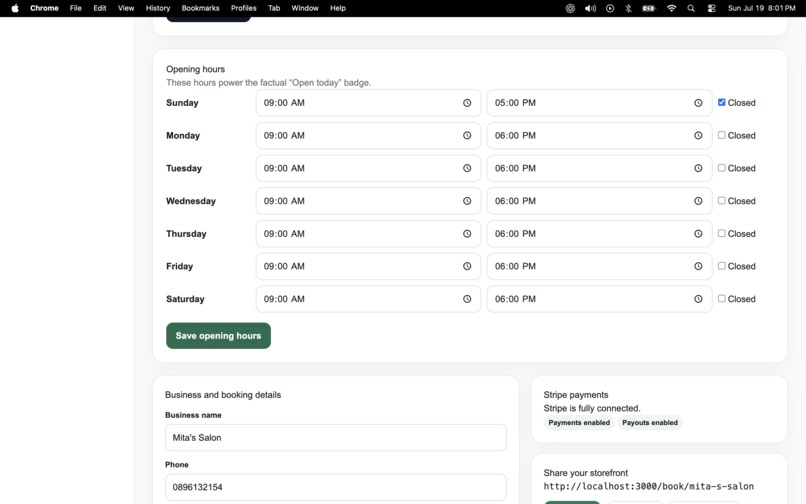The image size is (806, 504).
Task: Open volume control in menu bar
Action: 590,8
